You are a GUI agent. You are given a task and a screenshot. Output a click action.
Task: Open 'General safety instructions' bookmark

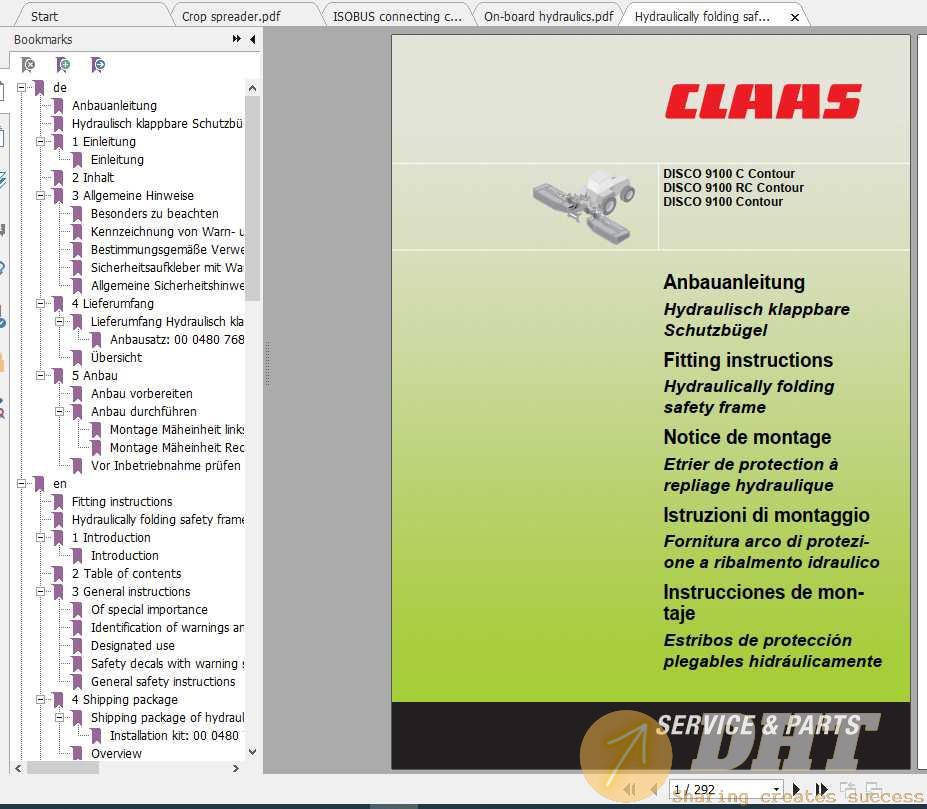point(163,682)
